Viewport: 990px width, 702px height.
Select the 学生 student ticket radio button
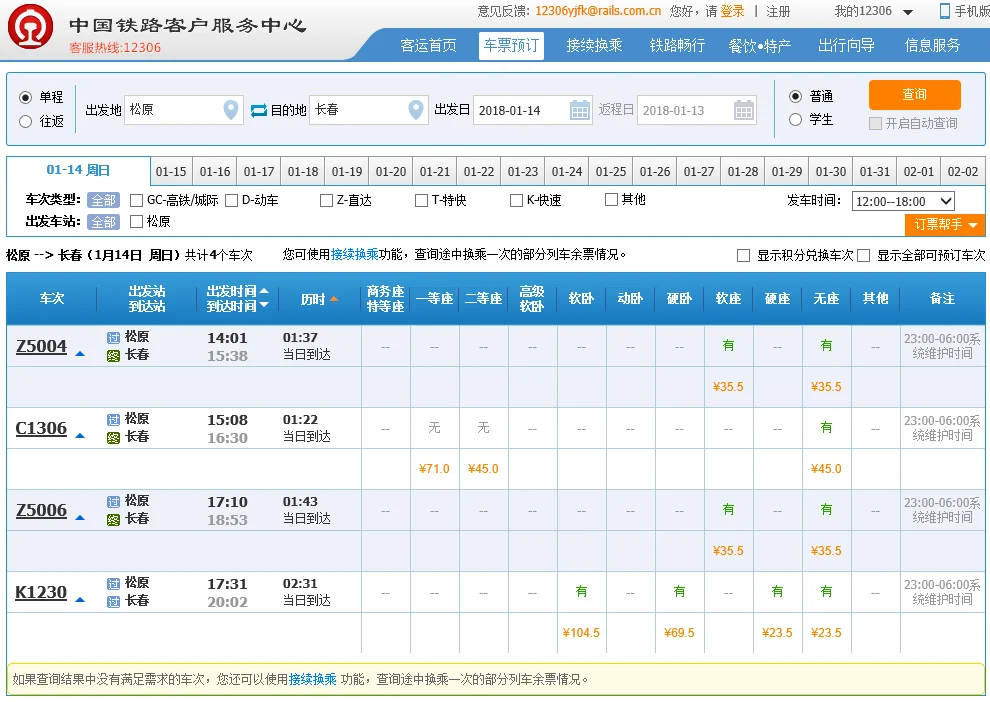(796, 120)
